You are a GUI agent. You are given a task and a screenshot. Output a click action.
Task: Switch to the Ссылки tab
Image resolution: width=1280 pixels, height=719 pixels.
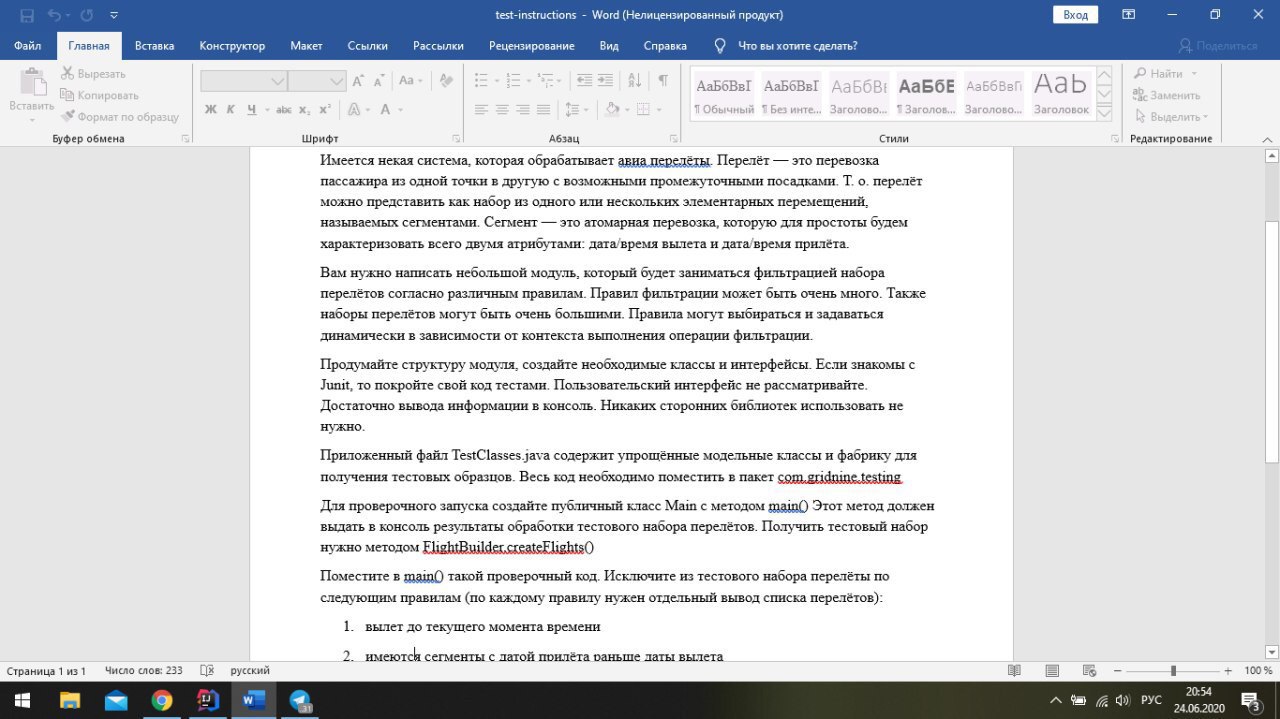coord(367,46)
